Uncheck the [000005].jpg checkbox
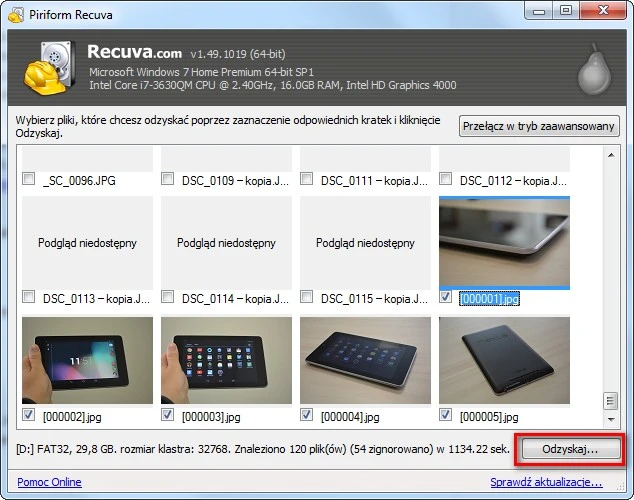The height and width of the screenshot is (500, 634). pyautogui.click(x=446, y=415)
